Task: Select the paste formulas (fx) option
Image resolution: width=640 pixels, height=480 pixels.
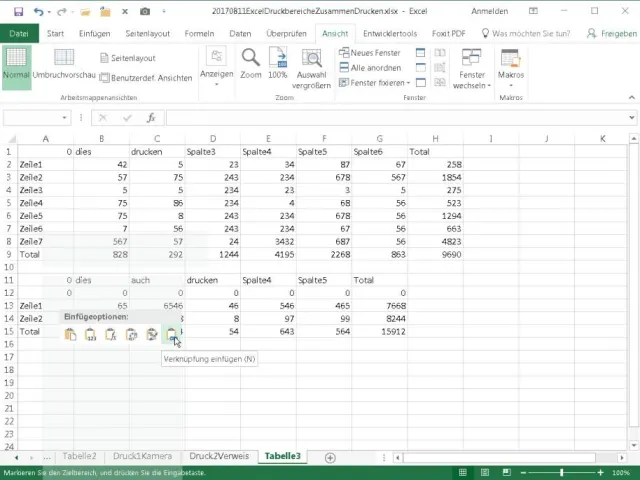Action: coord(111,335)
